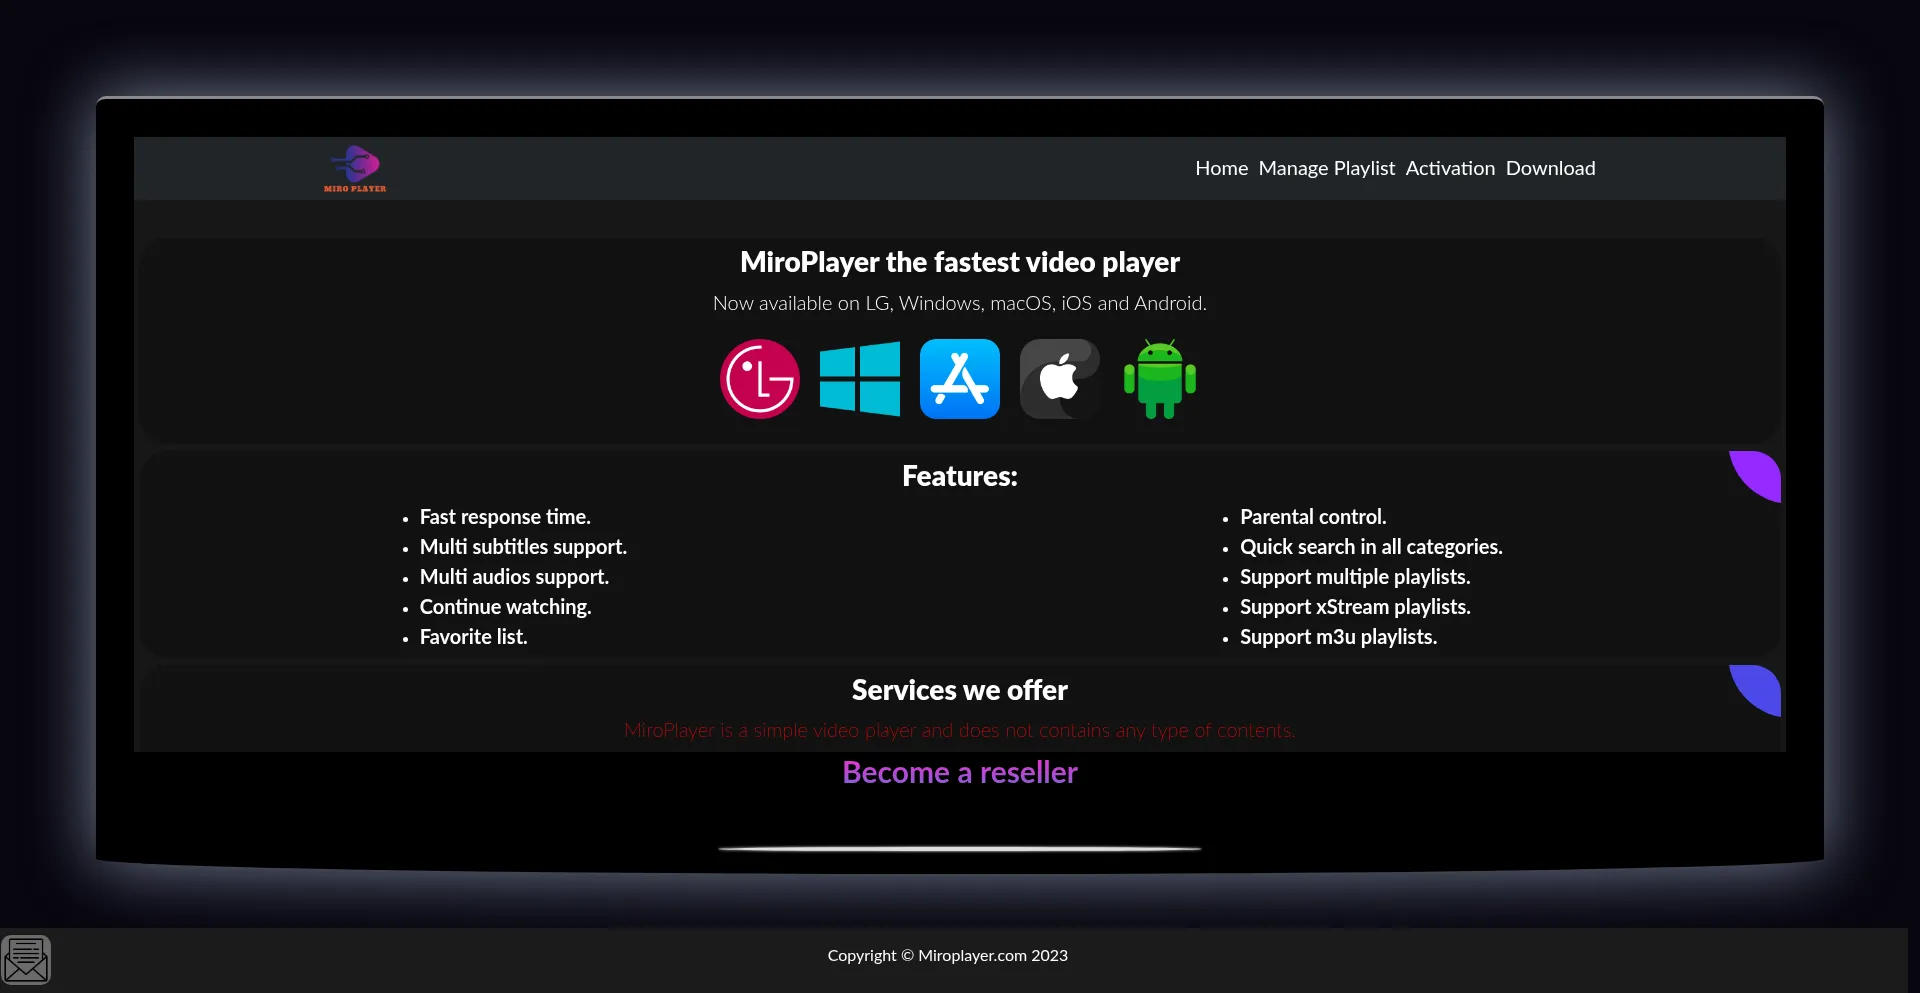Click the white bar under the TV screen

[x=960, y=849]
